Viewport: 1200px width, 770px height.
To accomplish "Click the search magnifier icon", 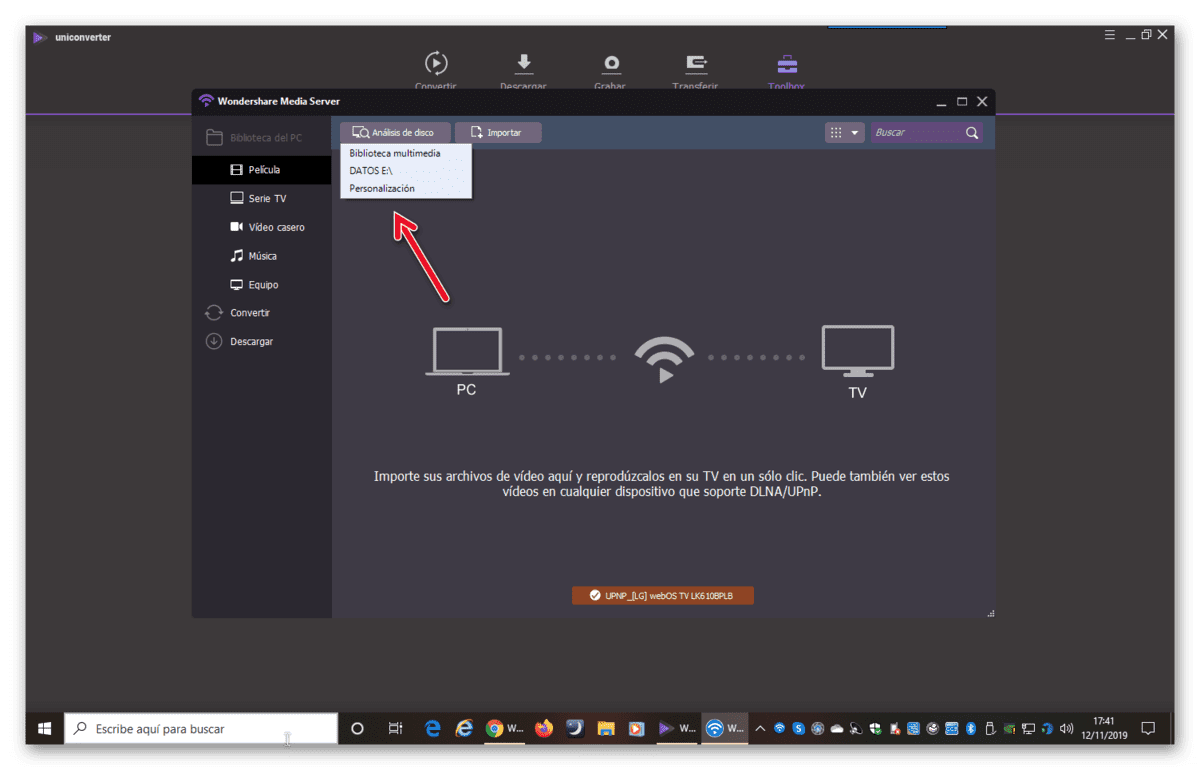I will pyautogui.click(x=972, y=133).
